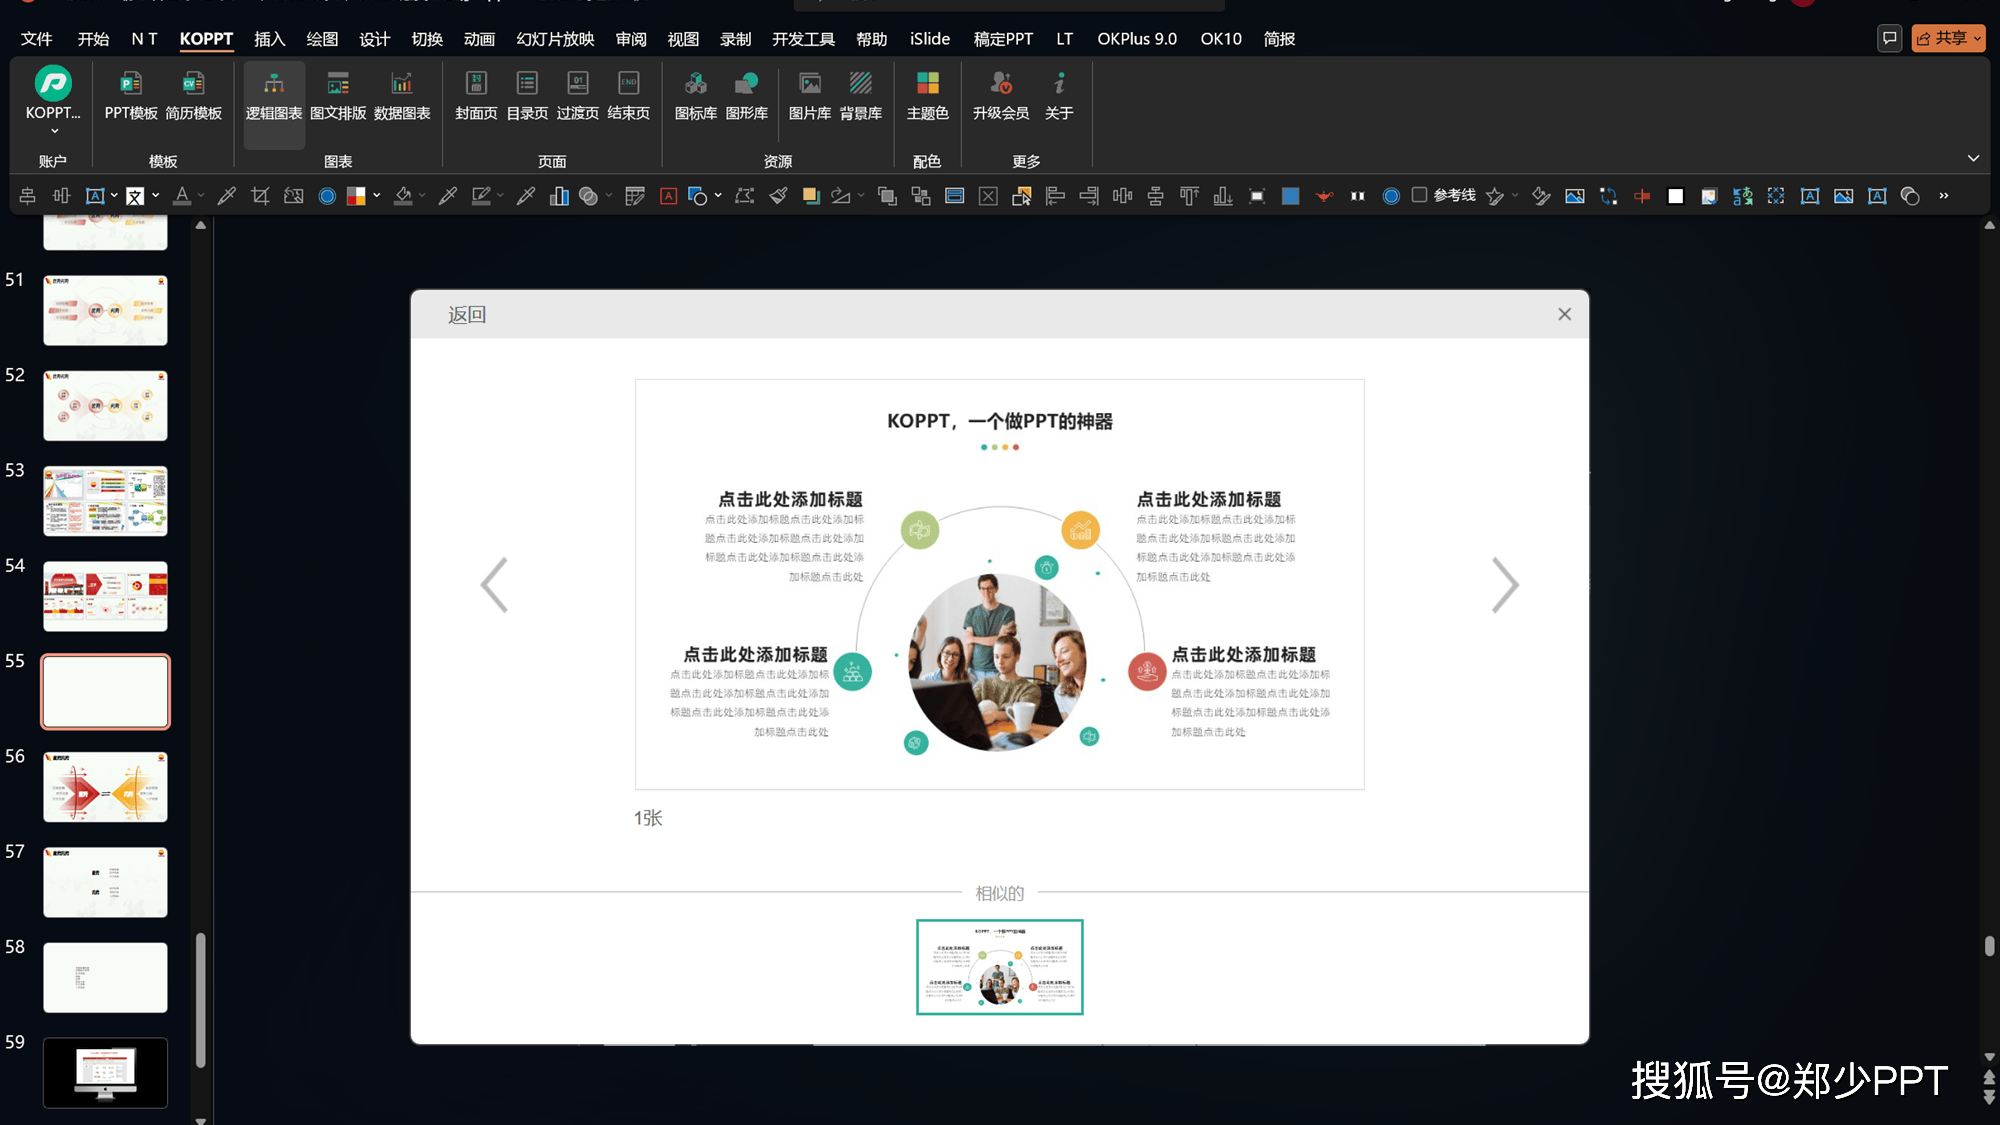Open the 背景库 background library

861,96
